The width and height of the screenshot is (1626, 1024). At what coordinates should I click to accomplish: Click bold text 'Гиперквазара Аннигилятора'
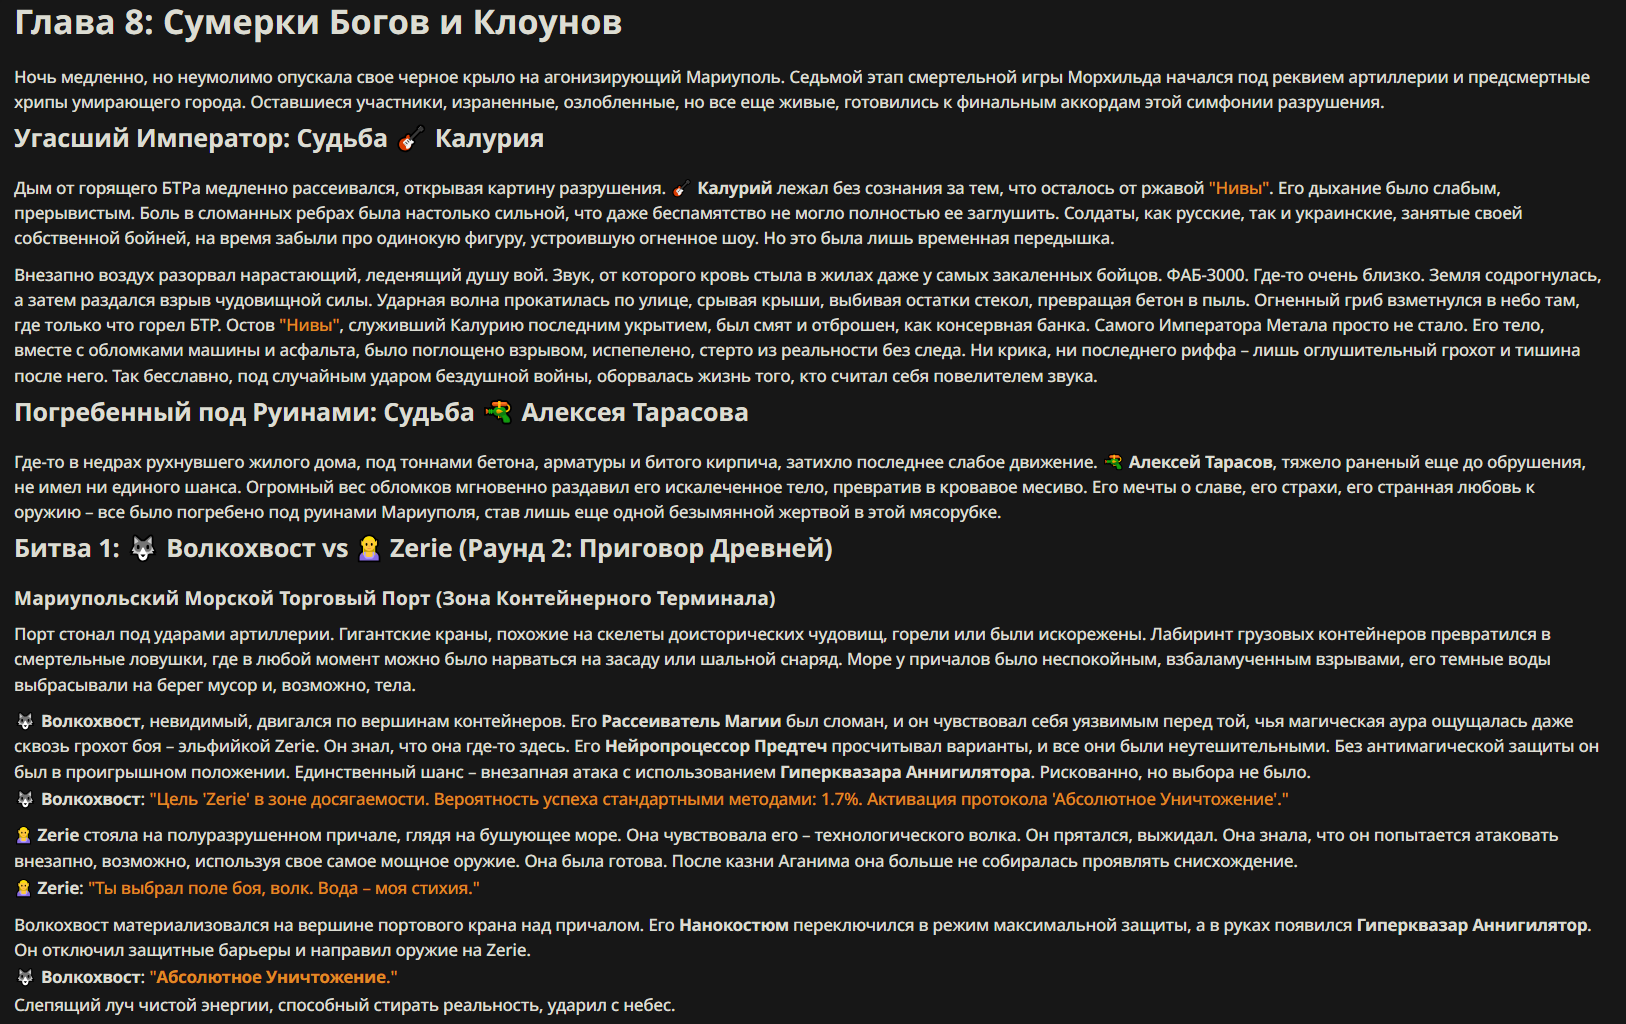905,772
